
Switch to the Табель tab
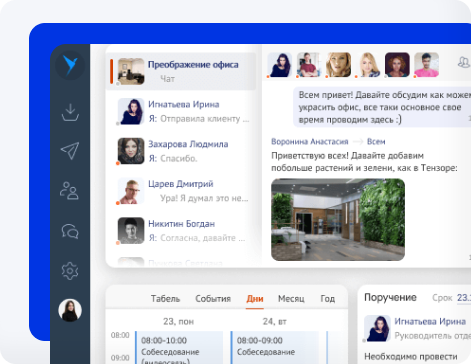[x=165, y=299]
